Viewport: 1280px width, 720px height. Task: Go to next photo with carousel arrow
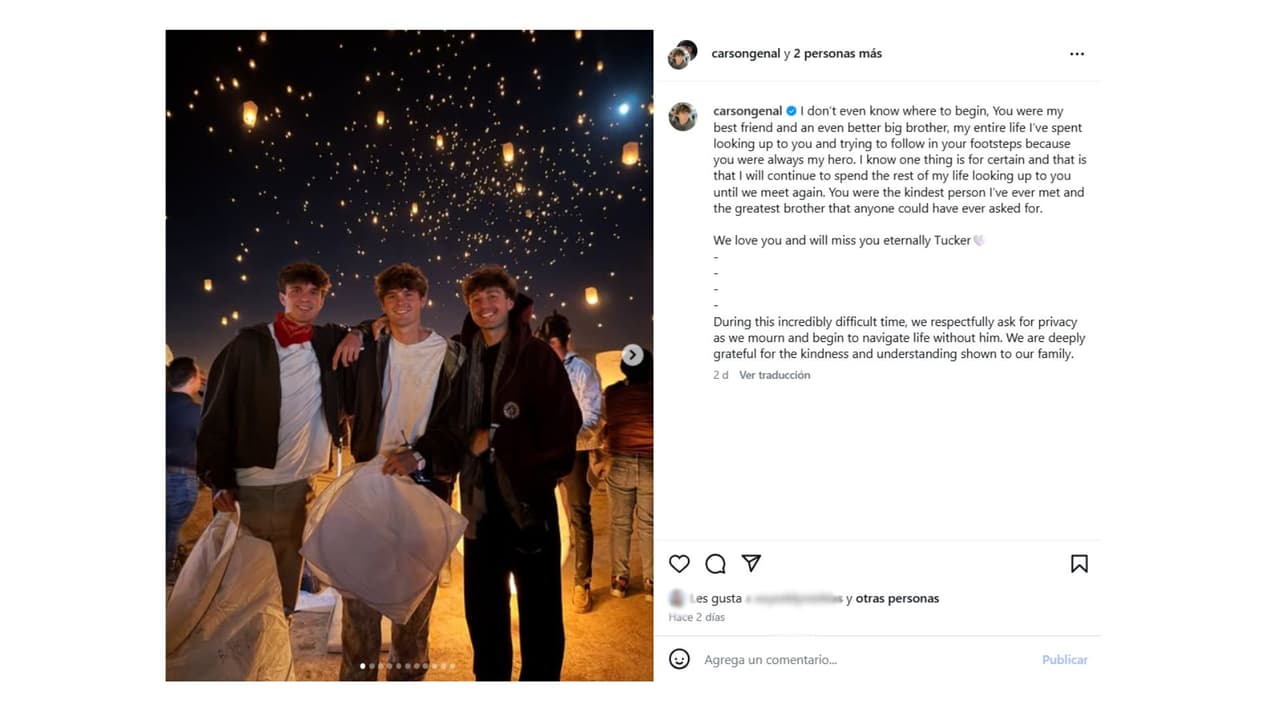tap(632, 355)
